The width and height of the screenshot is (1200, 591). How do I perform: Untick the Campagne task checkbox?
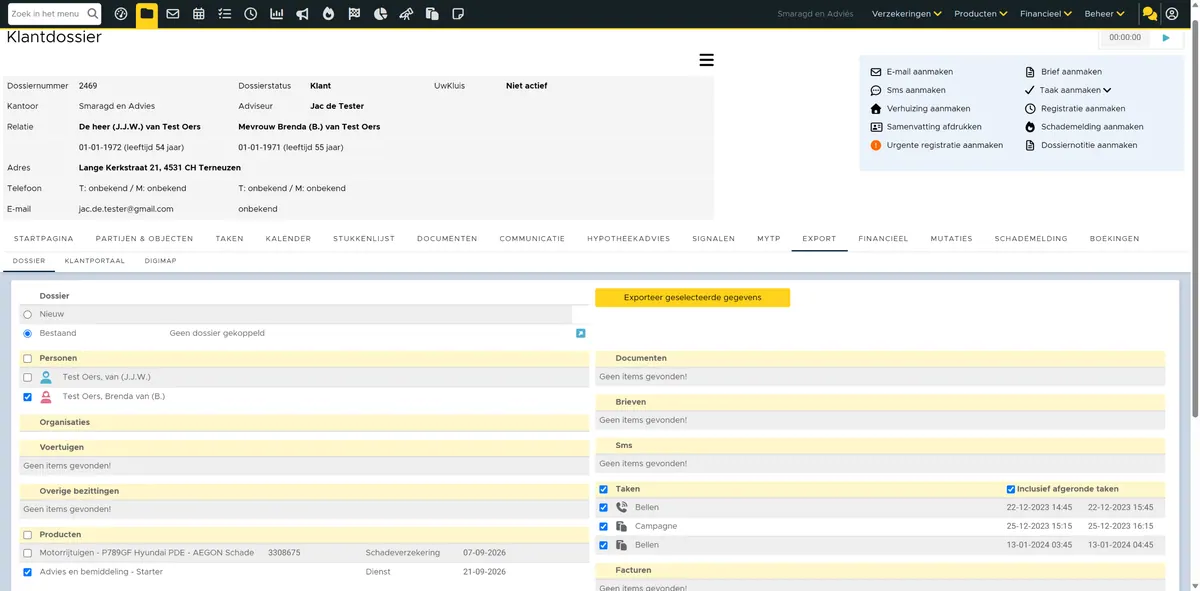click(603, 526)
